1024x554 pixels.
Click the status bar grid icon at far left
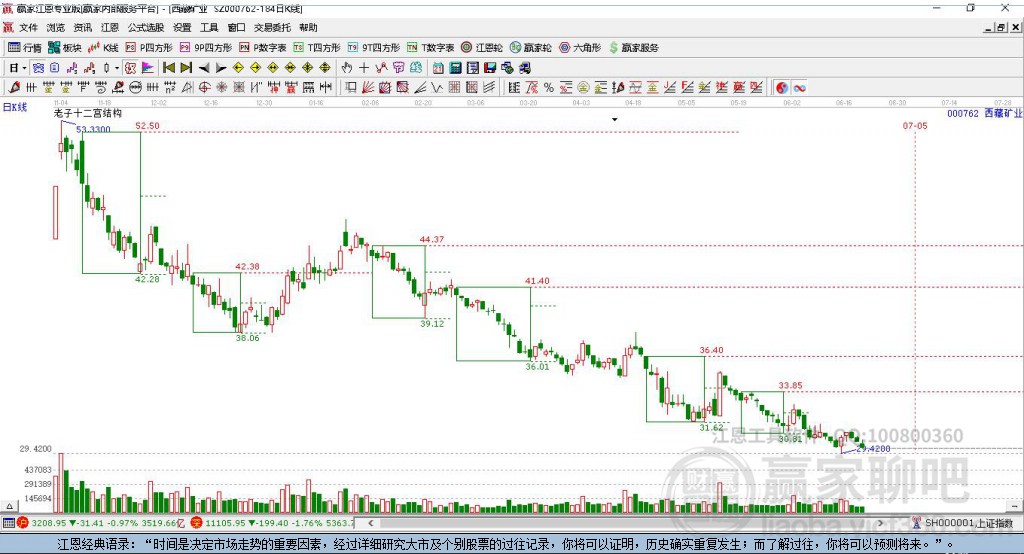8,523
